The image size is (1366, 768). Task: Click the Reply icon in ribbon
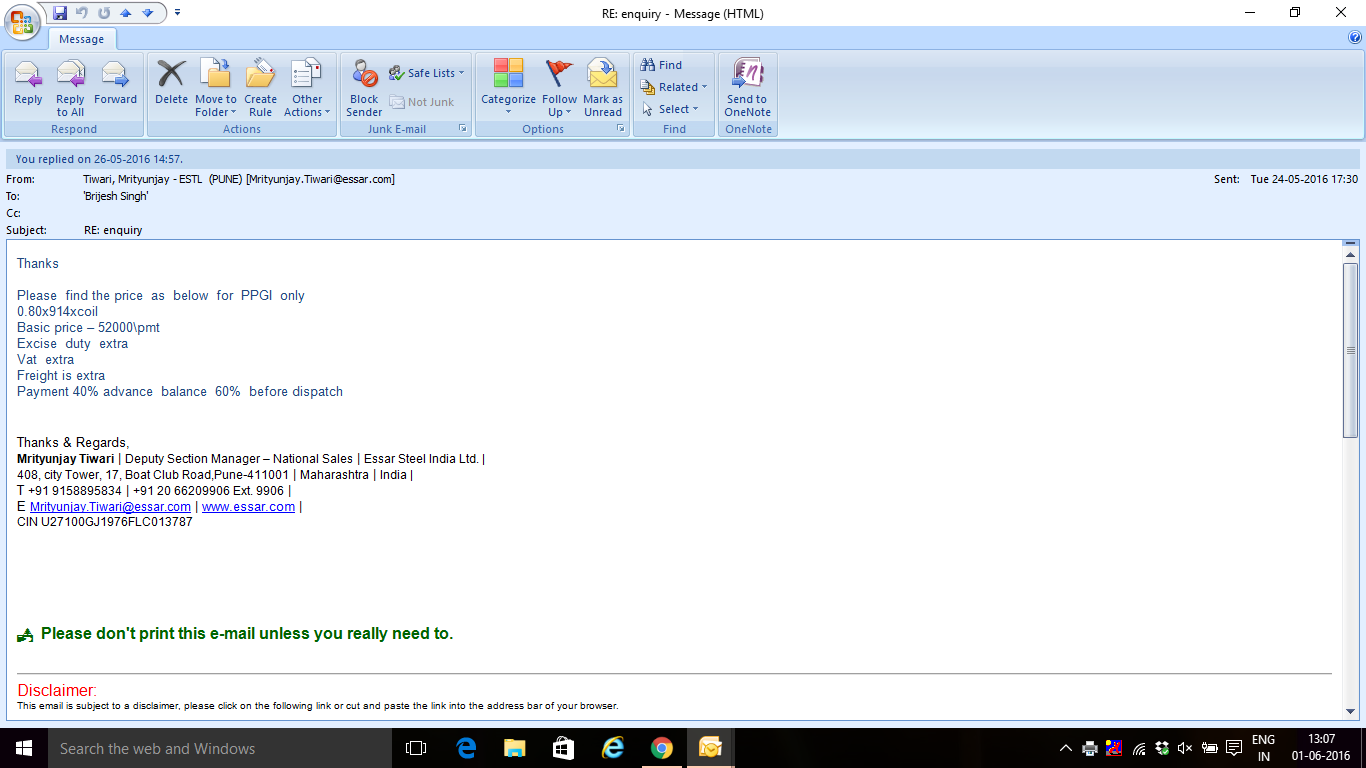[28, 85]
